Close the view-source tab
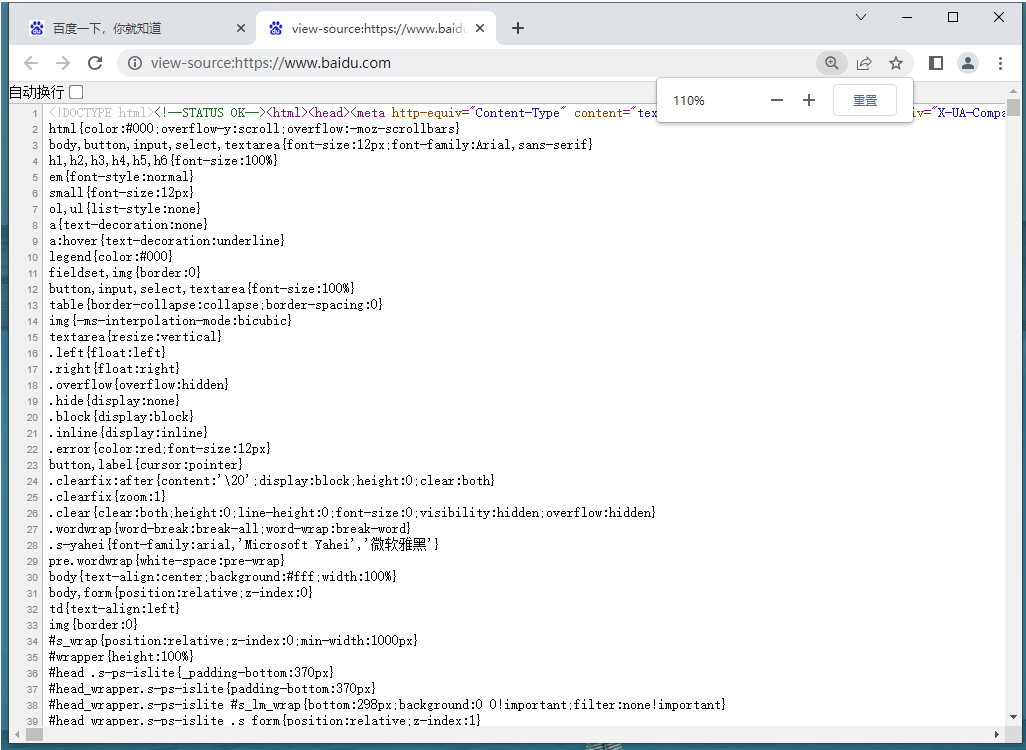This screenshot has height=750, width=1026. (x=480, y=28)
